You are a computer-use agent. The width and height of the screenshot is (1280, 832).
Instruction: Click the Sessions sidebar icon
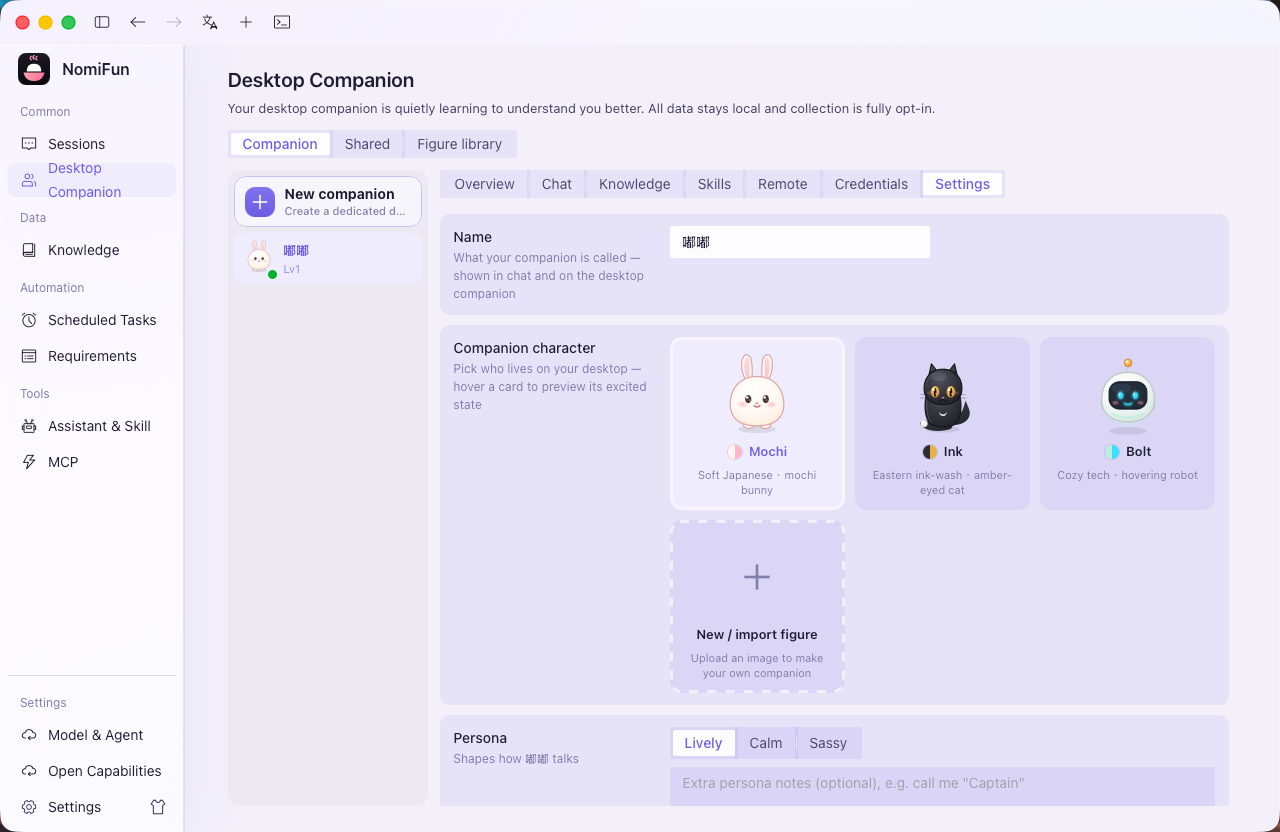pyautogui.click(x=29, y=144)
